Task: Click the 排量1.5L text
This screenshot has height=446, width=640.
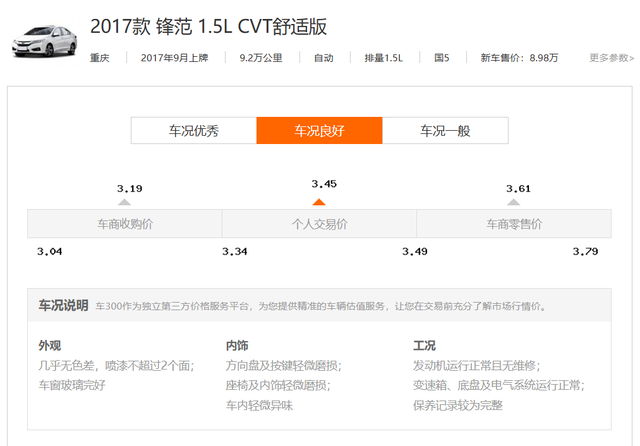Action: click(383, 58)
